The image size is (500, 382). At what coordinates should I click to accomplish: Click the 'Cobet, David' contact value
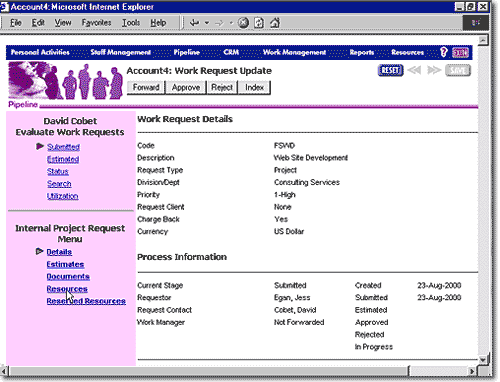295,310
